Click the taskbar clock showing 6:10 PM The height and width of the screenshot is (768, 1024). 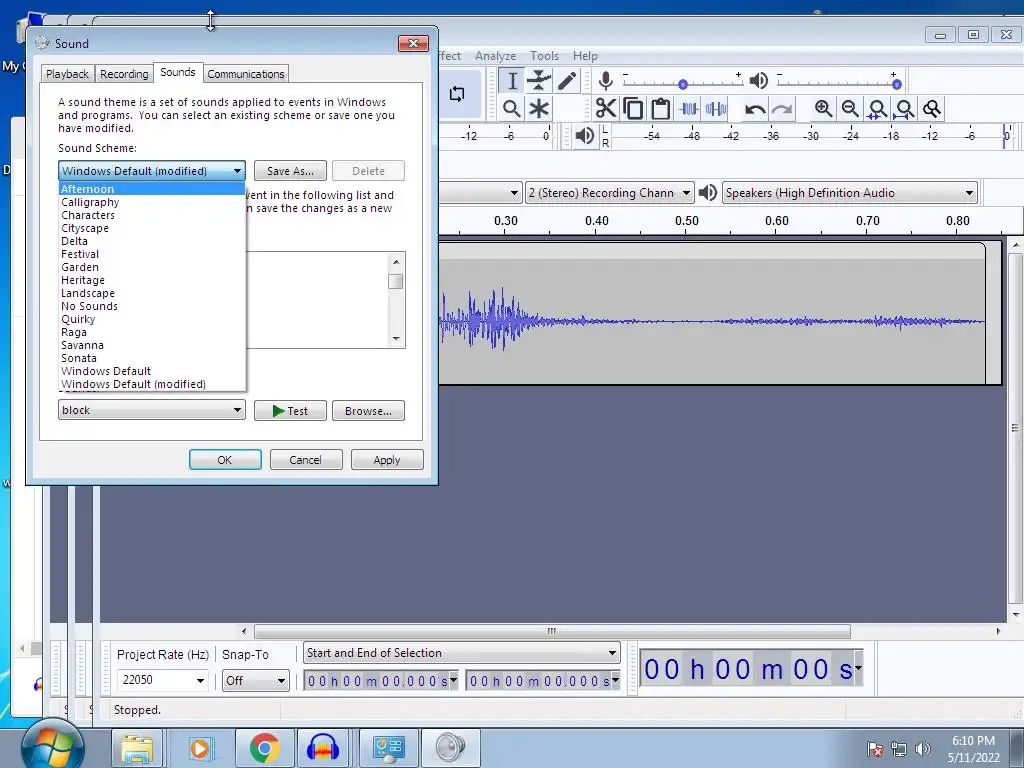tap(973, 749)
